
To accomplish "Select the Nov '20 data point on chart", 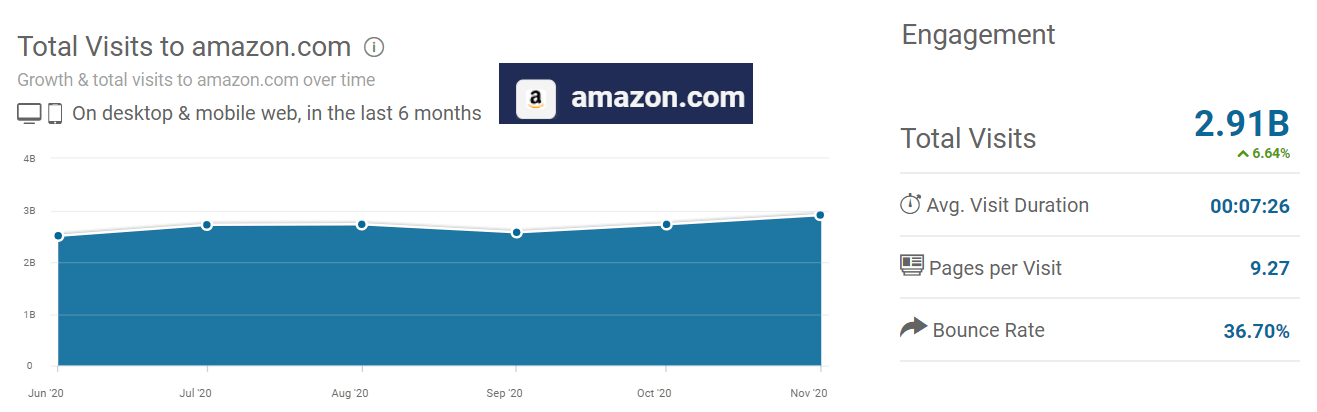I will pos(820,215).
